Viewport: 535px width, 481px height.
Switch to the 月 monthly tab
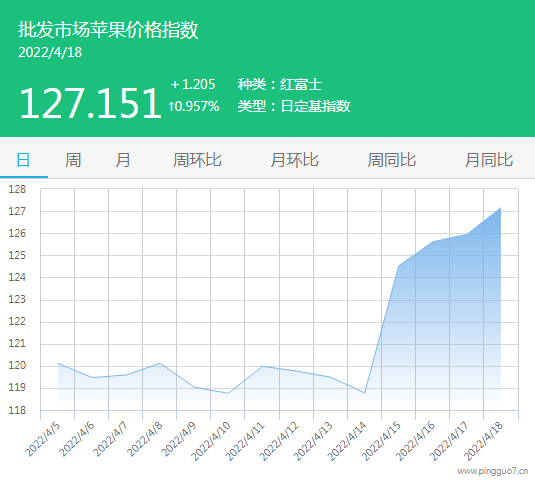point(123,160)
